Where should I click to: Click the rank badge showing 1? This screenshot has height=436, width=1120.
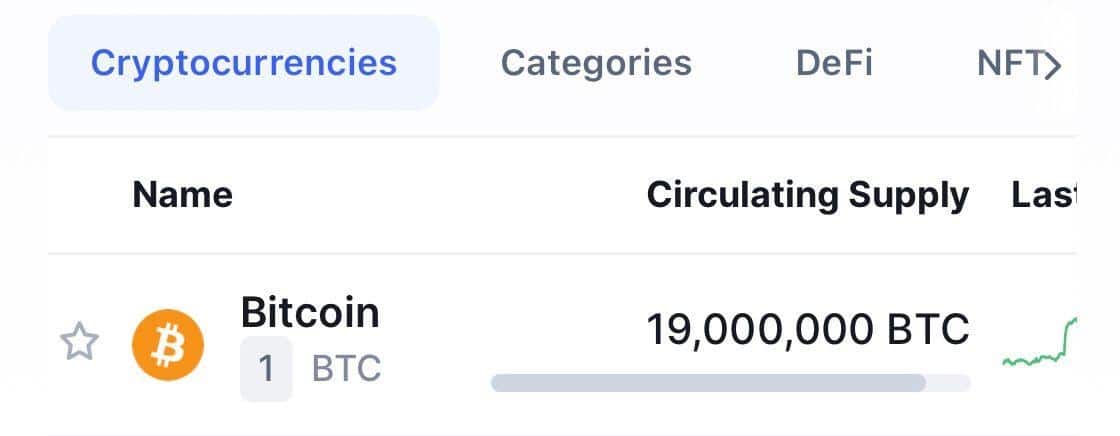pos(266,369)
